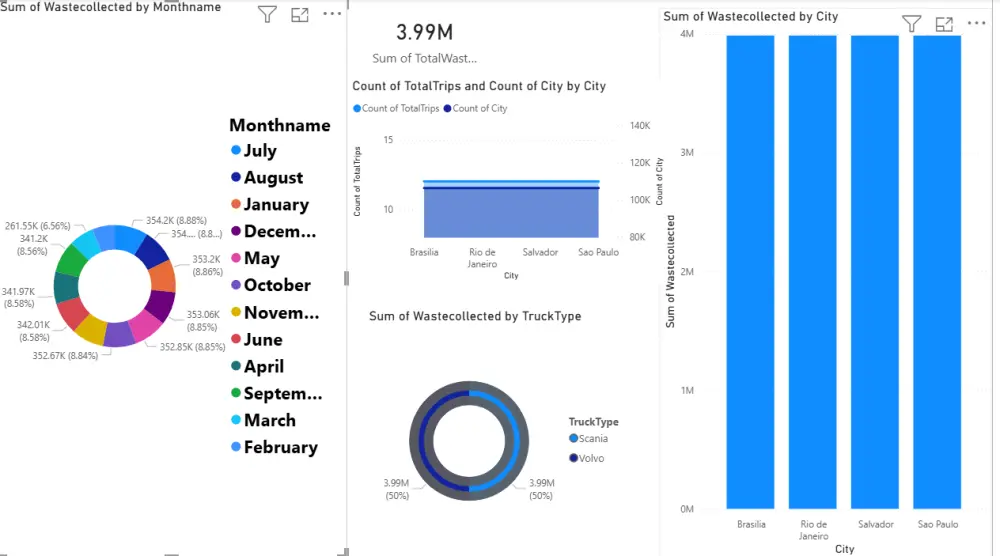Image resolution: width=1000 pixels, height=556 pixels.
Task: Click the 3.99M card value
Action: pyautogui.click(x=425, y=32)
